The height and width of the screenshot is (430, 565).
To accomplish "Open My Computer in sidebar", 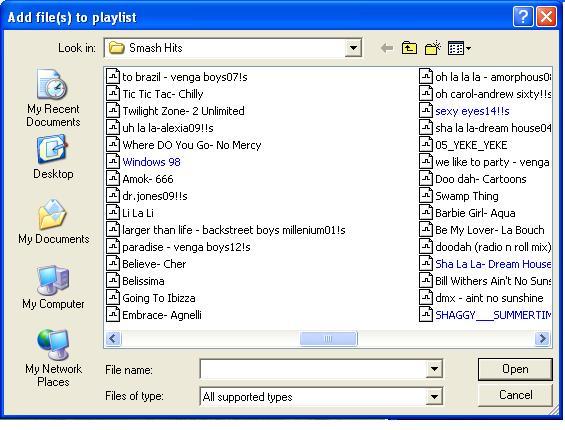I will (x=53, y=287).
